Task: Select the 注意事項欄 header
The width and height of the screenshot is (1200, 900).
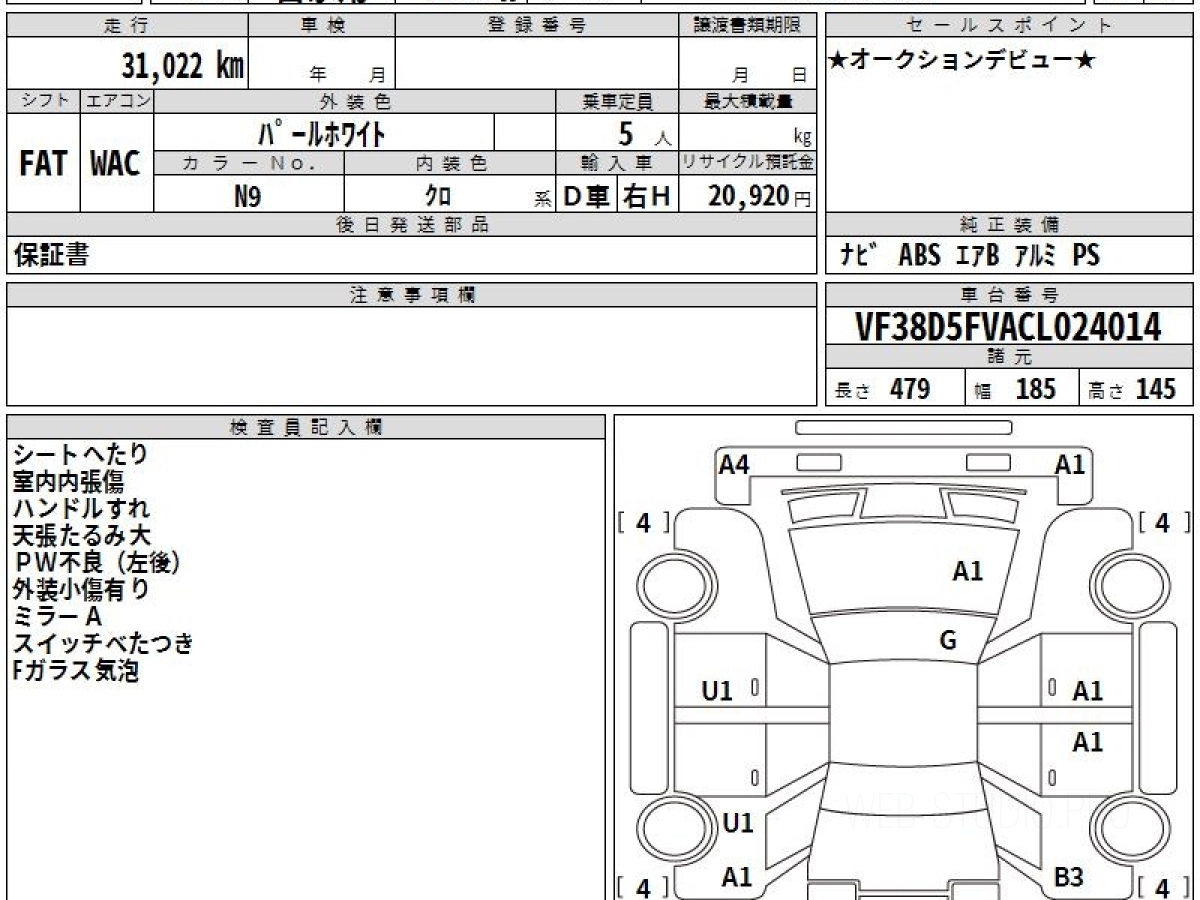Action: tap(411, 295)
